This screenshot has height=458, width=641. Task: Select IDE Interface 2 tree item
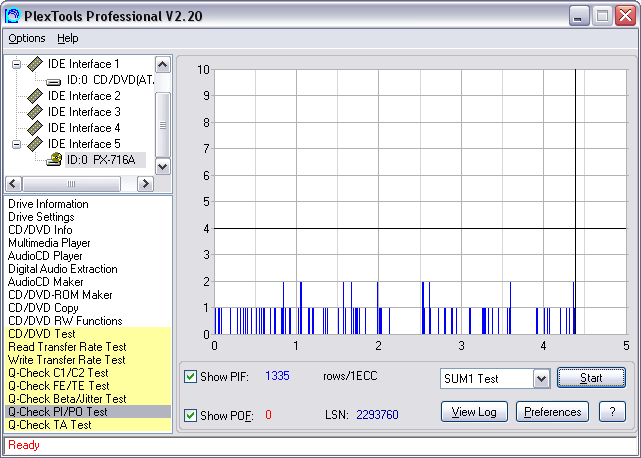[x=84, y=96]
